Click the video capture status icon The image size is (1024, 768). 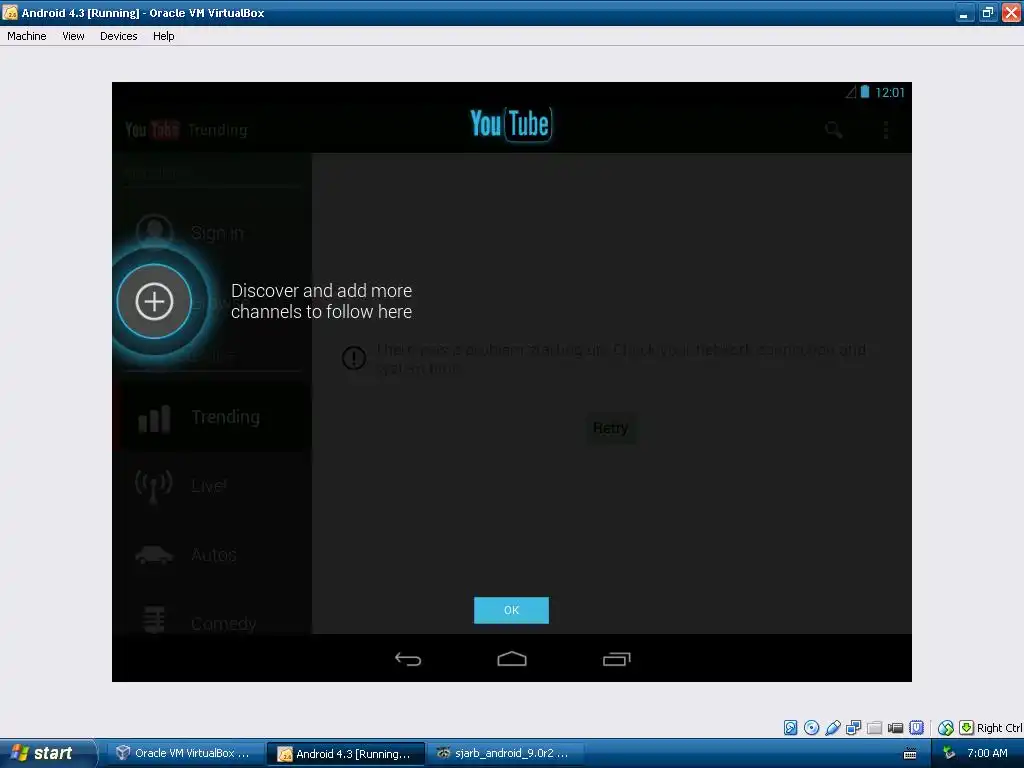895,728
